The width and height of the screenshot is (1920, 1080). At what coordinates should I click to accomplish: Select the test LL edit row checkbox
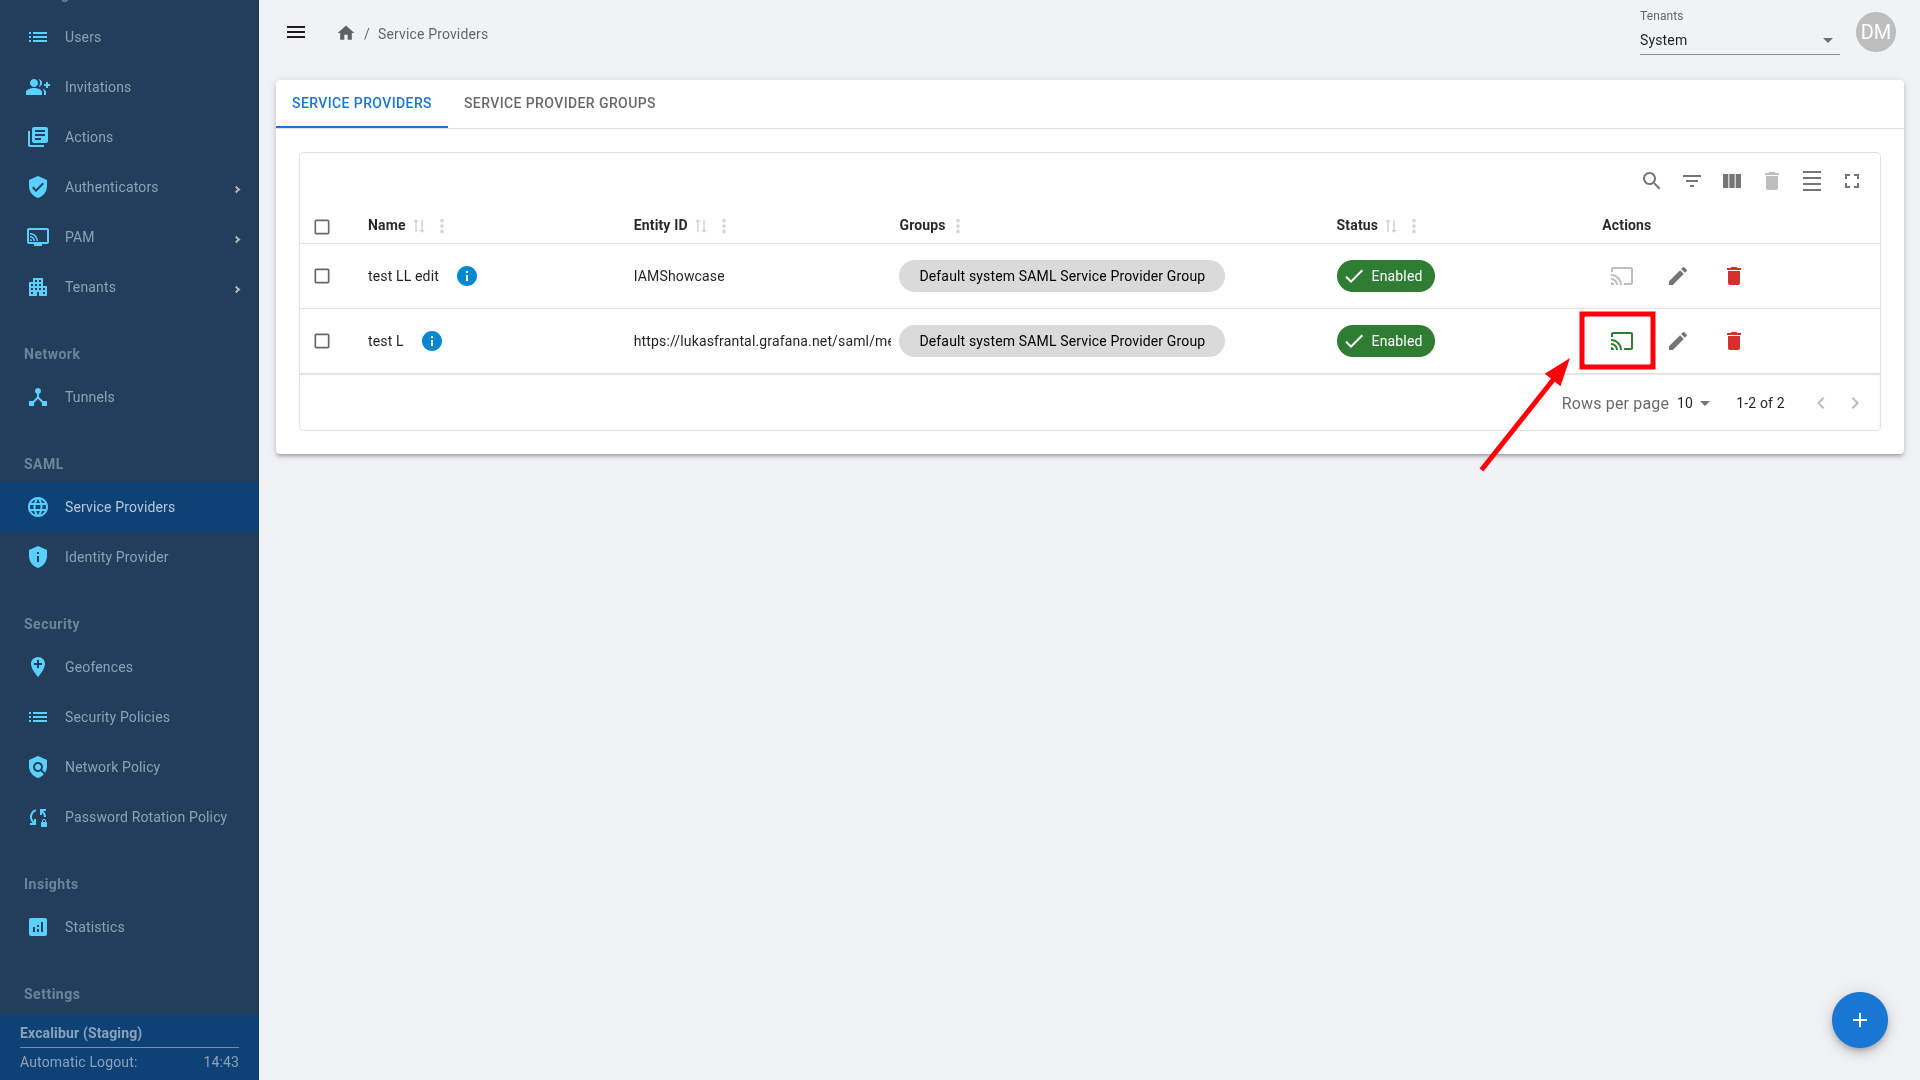(x=322, y=276)
